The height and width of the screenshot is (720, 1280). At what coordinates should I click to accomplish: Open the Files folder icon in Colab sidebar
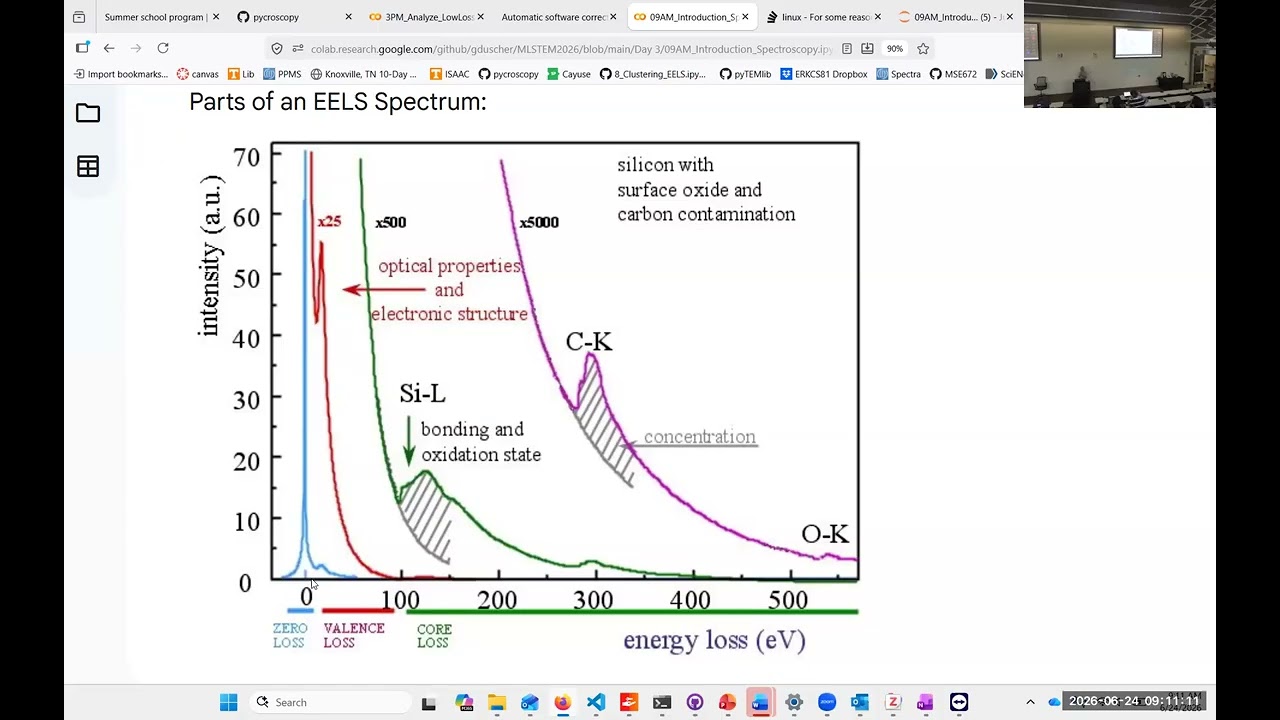(x=88, y=113)
